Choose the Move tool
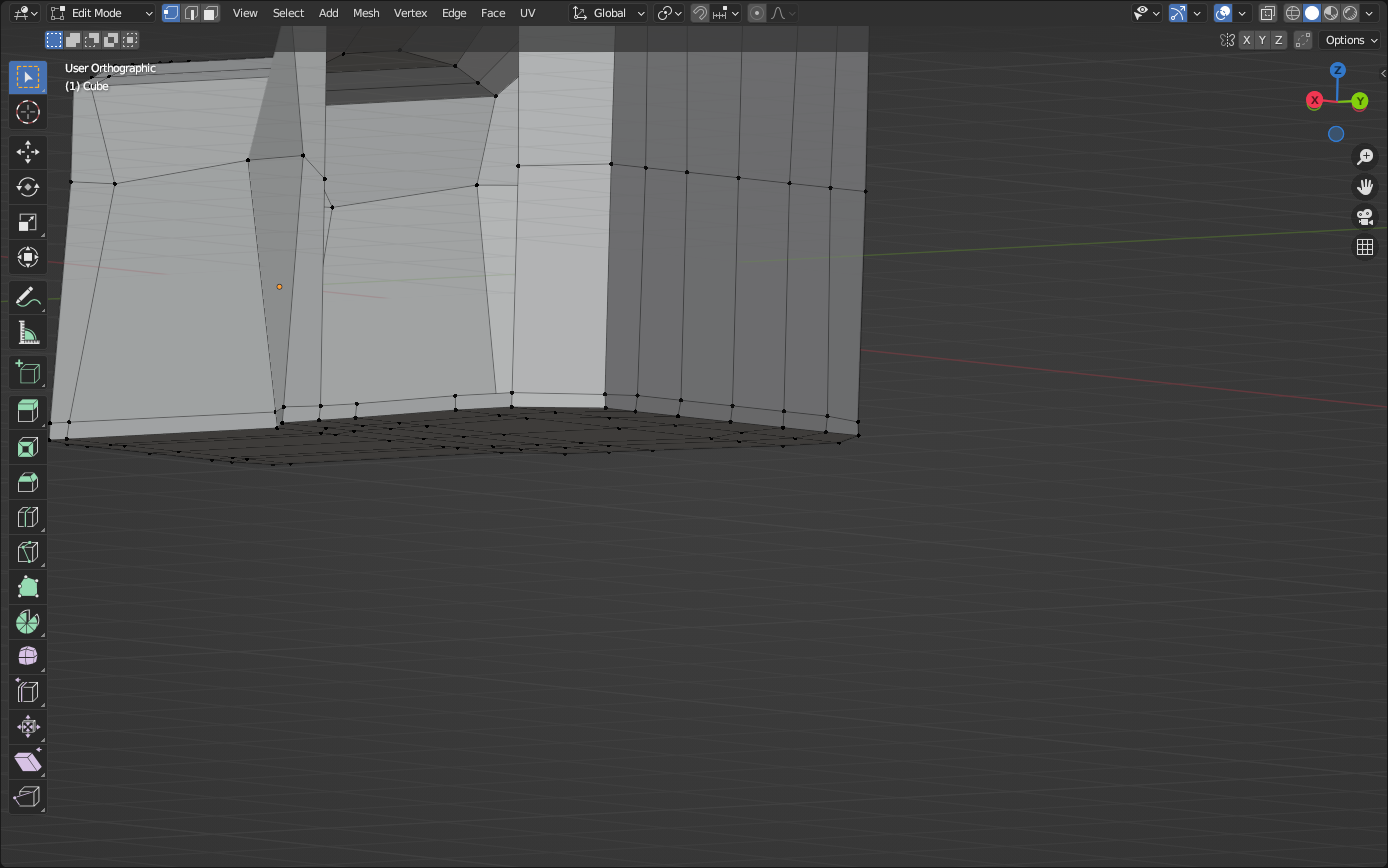 (28, 152)
